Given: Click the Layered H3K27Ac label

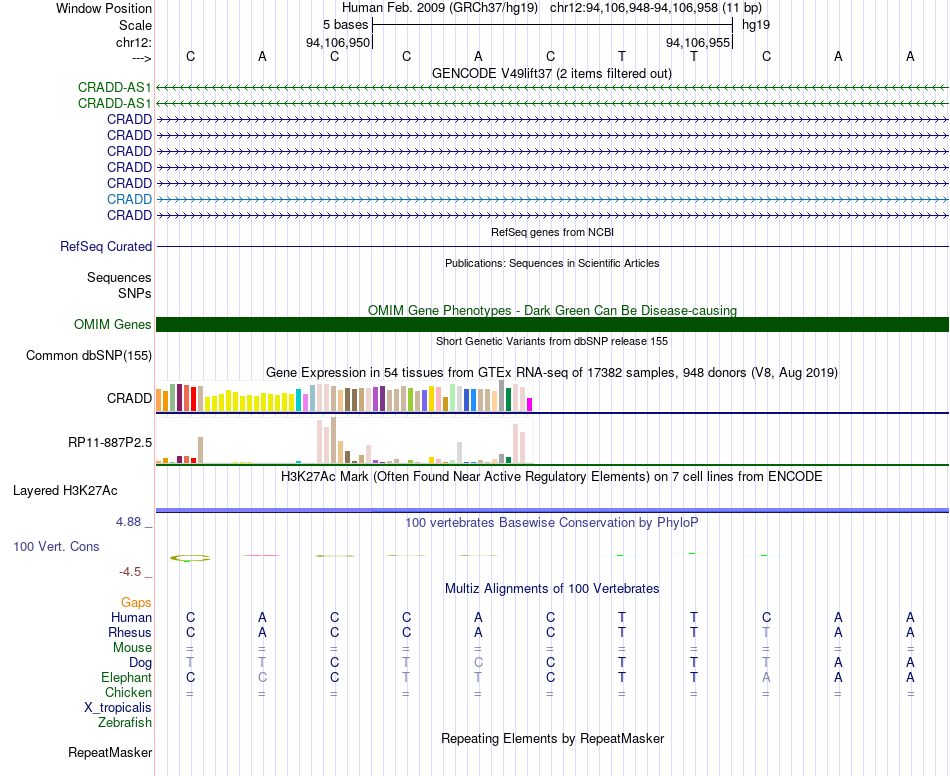Looking at the screenshot, I should (65, 491).
